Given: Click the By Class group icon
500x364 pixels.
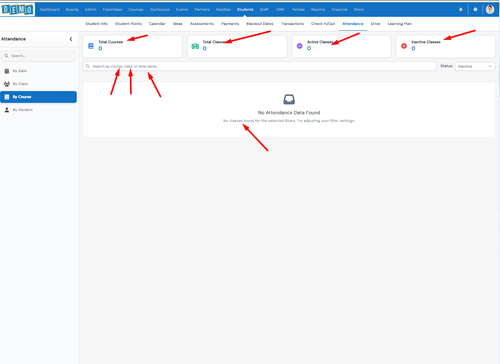Looking at the screenshot, I should point(7,84).
